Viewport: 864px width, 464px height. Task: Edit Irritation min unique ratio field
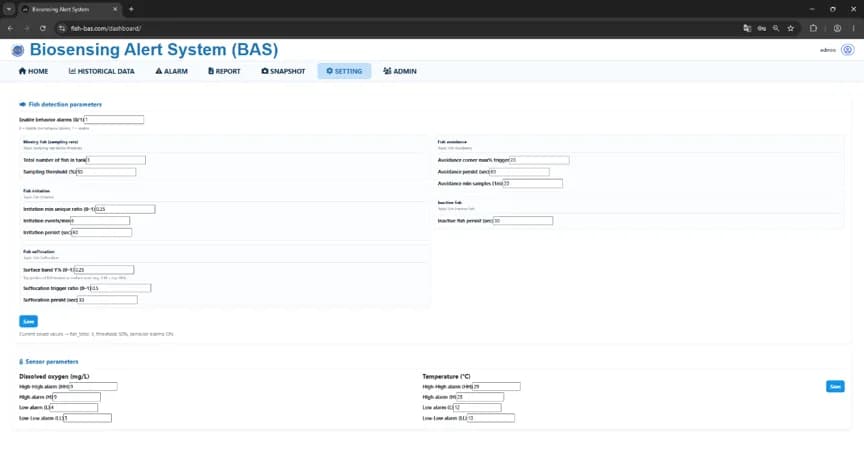tap(125, 209)
